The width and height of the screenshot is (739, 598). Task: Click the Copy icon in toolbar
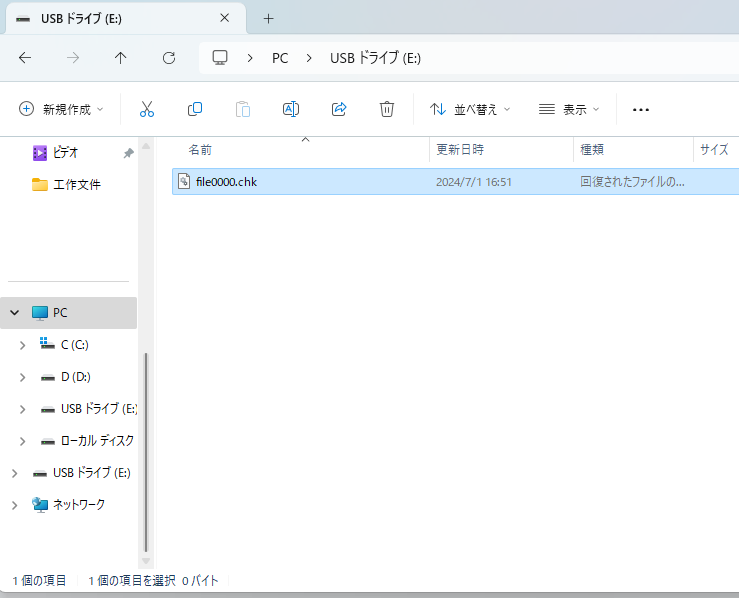point(195,109)
